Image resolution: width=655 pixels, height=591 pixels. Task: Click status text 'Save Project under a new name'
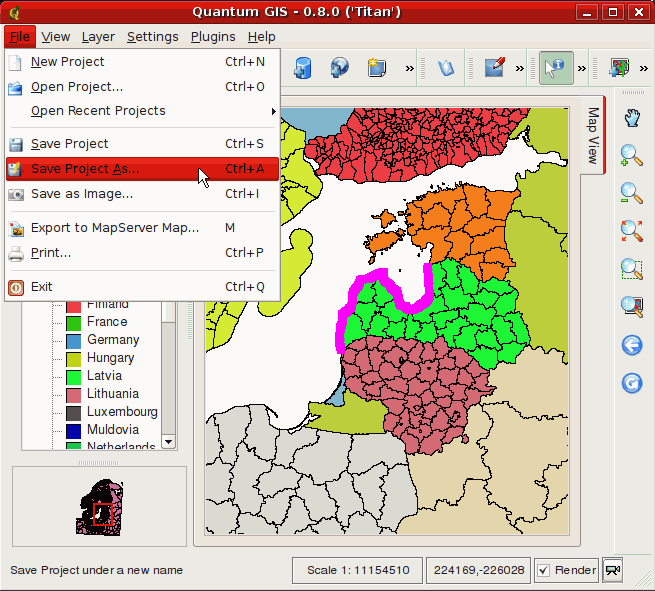(x=96, y=570)
